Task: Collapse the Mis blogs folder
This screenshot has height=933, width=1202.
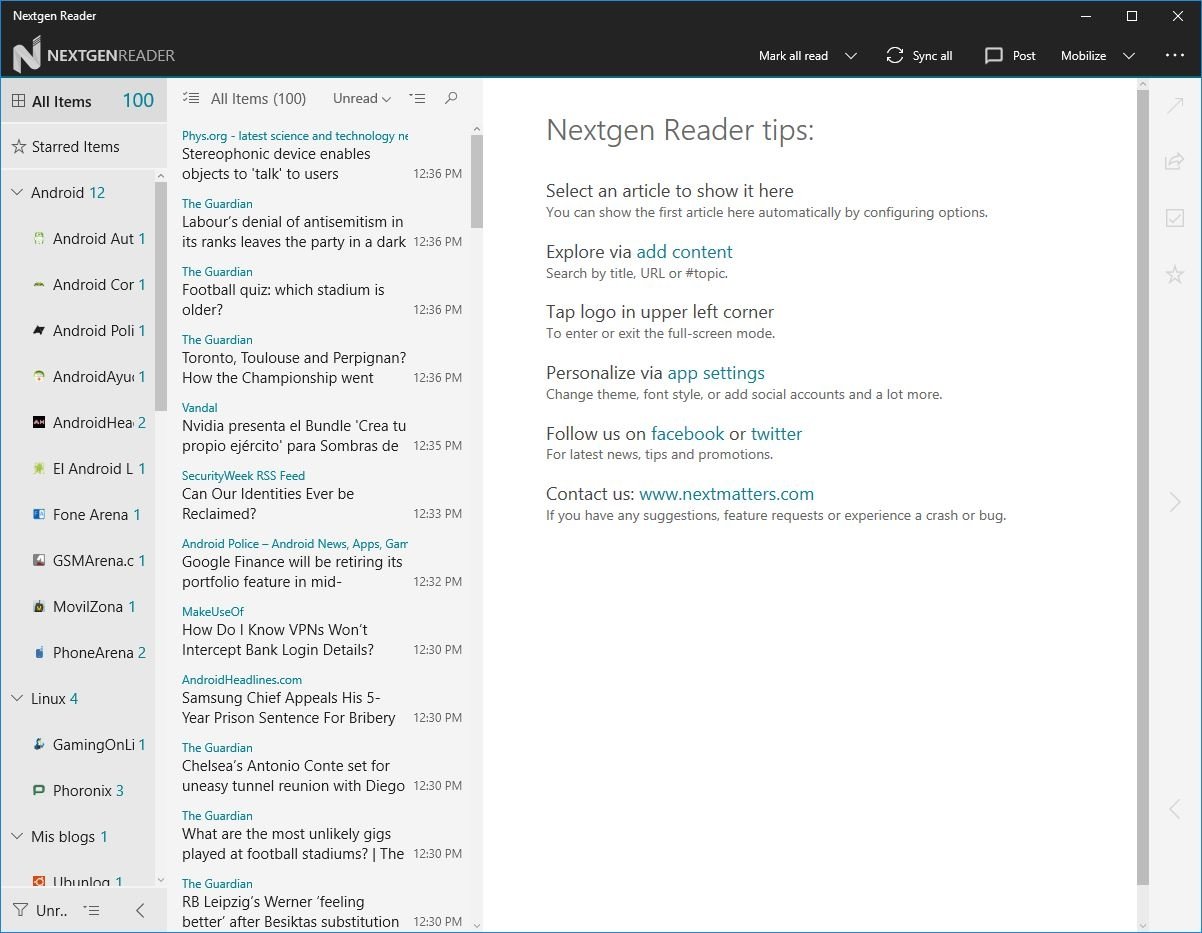Action: click(17, 836)
